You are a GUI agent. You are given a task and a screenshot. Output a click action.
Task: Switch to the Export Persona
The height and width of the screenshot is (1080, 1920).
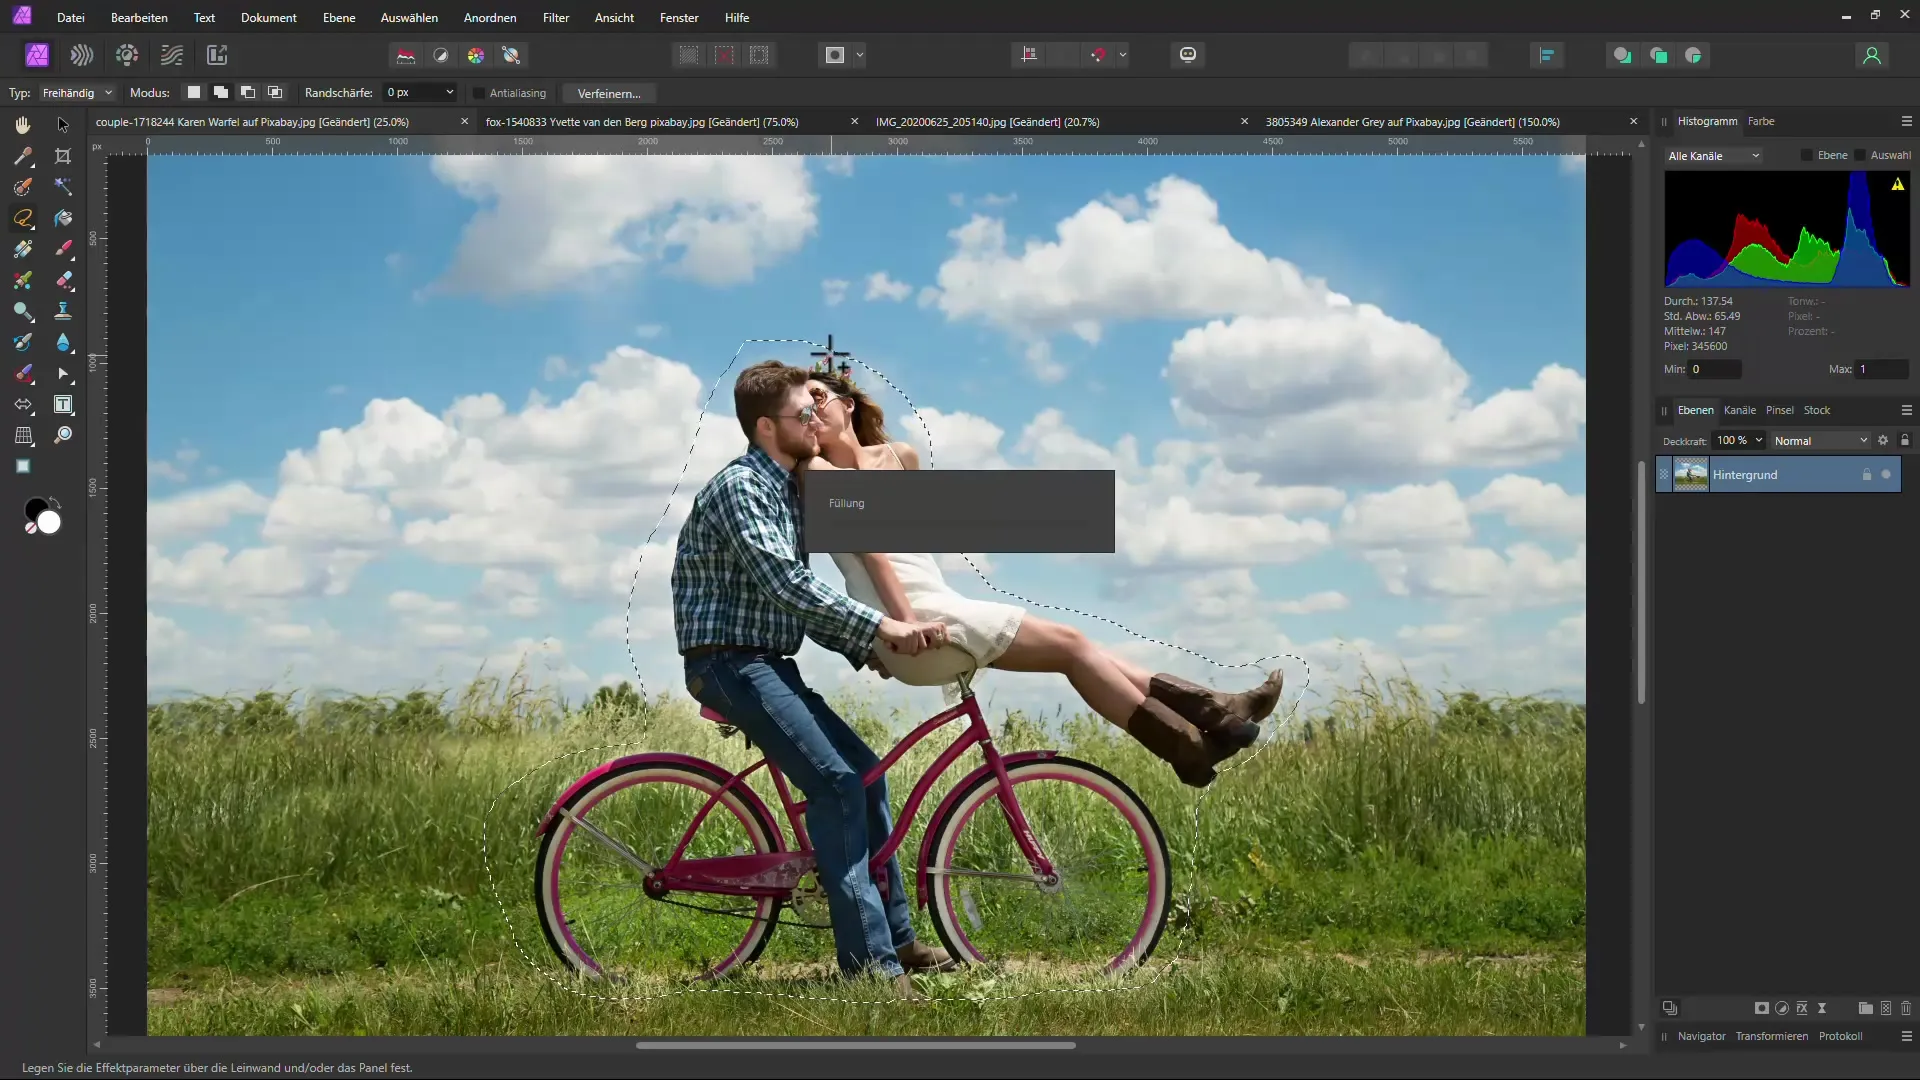coord(217,55)
